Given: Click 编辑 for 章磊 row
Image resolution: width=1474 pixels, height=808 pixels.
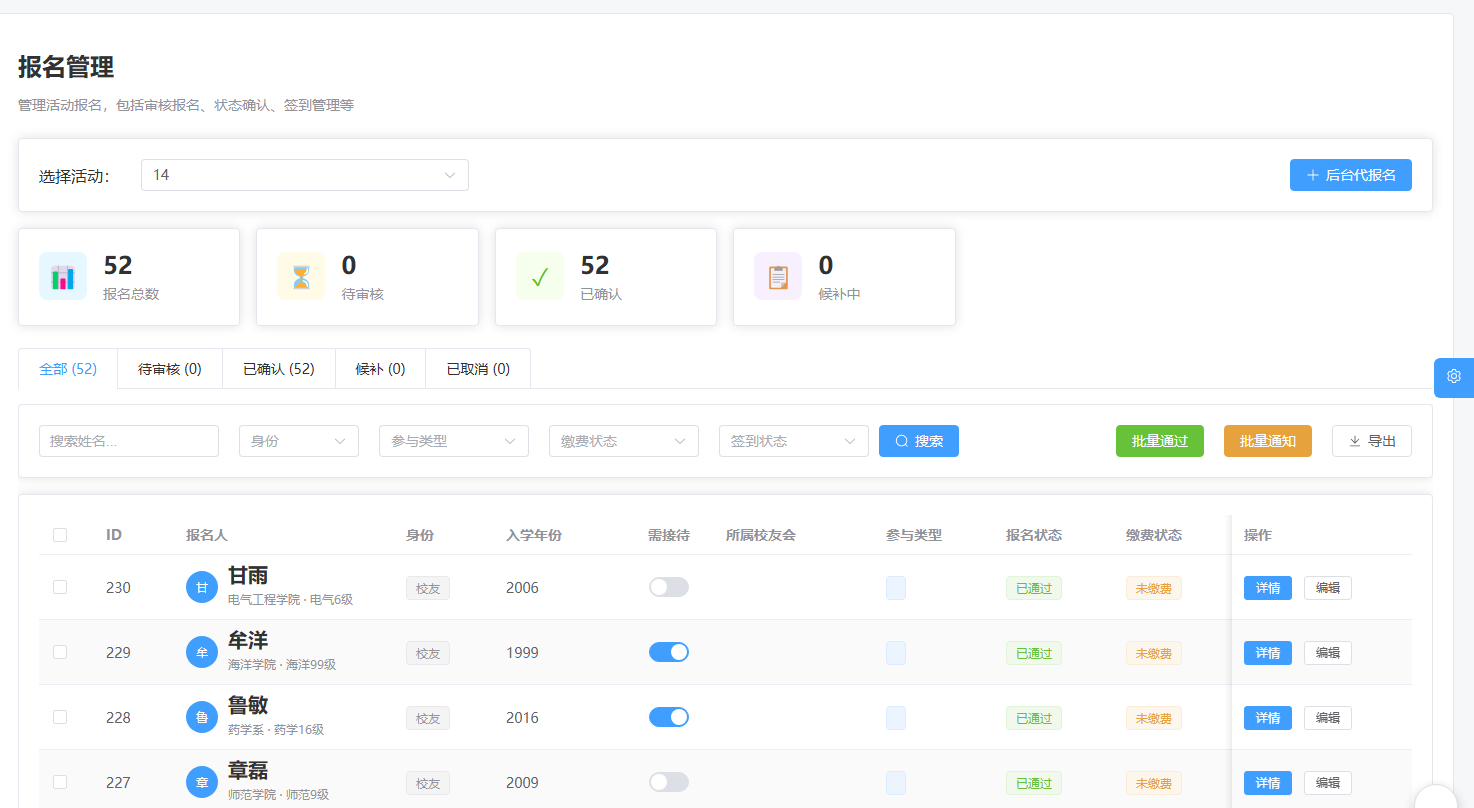Looking at the screenshot, I should (x=1328, y=783).
